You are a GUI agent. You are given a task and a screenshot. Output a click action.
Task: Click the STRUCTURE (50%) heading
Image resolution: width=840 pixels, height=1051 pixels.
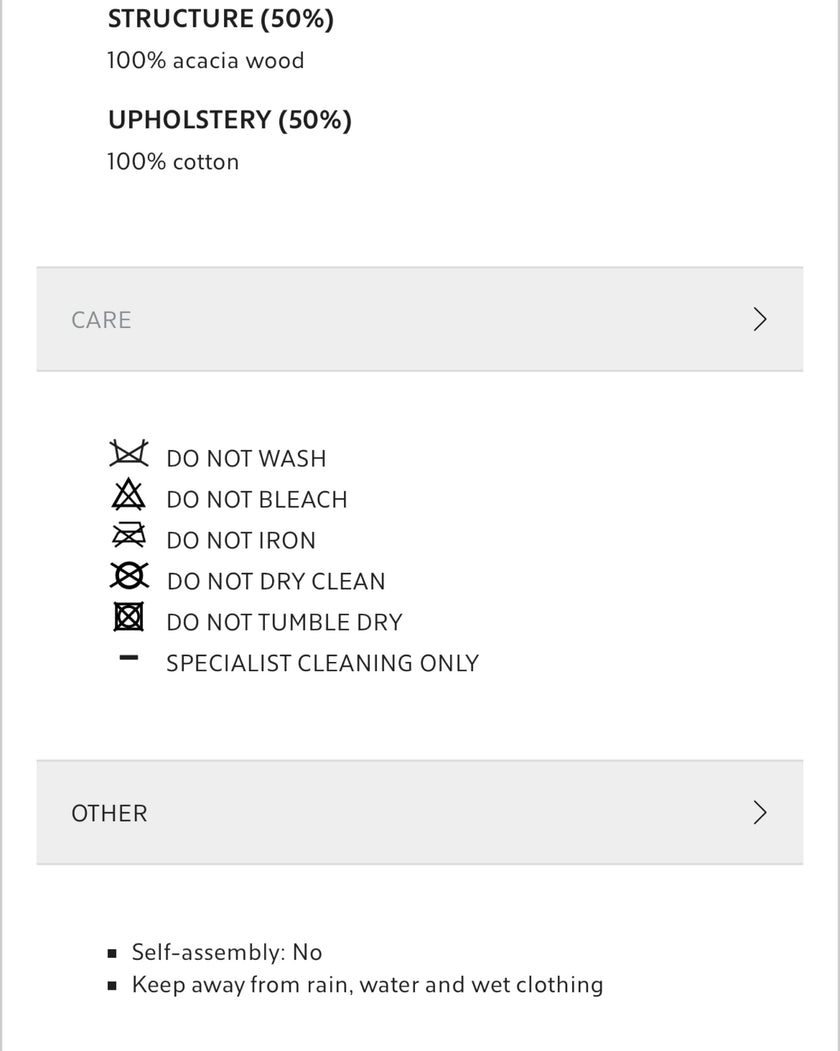pos(221,19)
